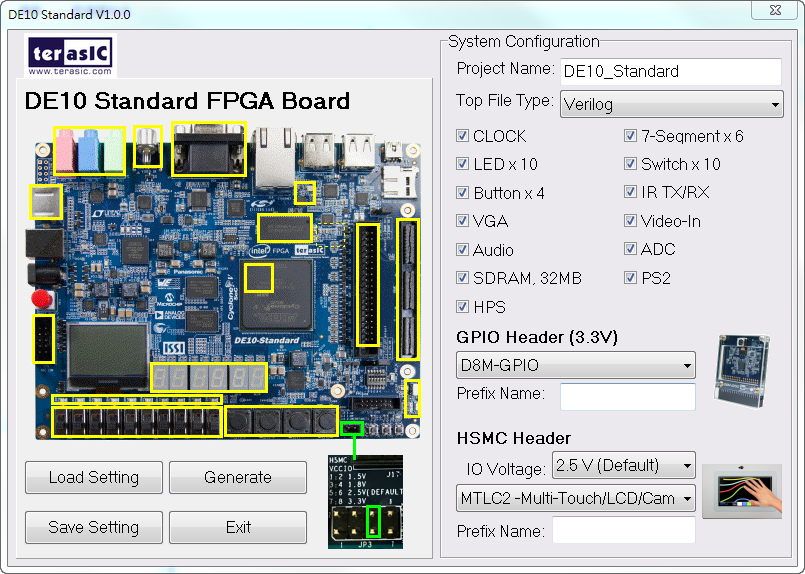Click the HSMC Header Prefix Name field
This screenshot has height=574, width=805.
(624, 531)
